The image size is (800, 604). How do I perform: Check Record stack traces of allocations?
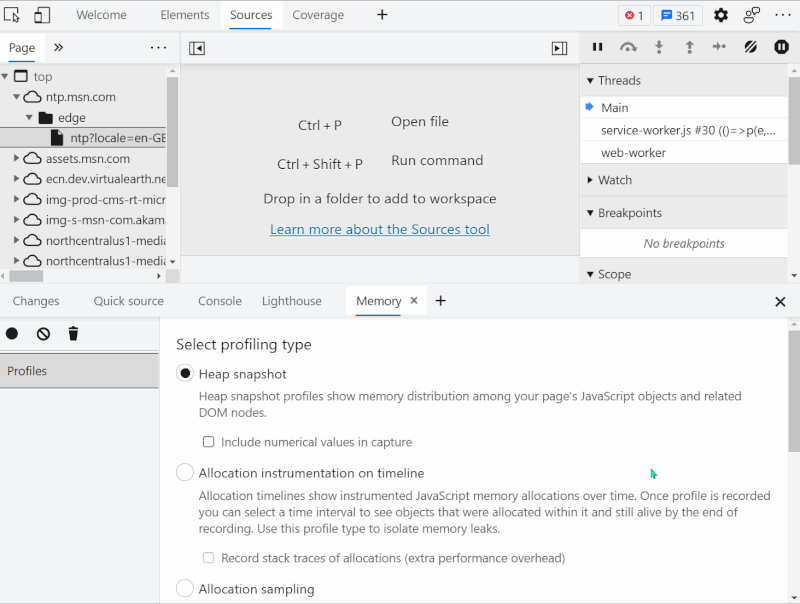point(208,558)
